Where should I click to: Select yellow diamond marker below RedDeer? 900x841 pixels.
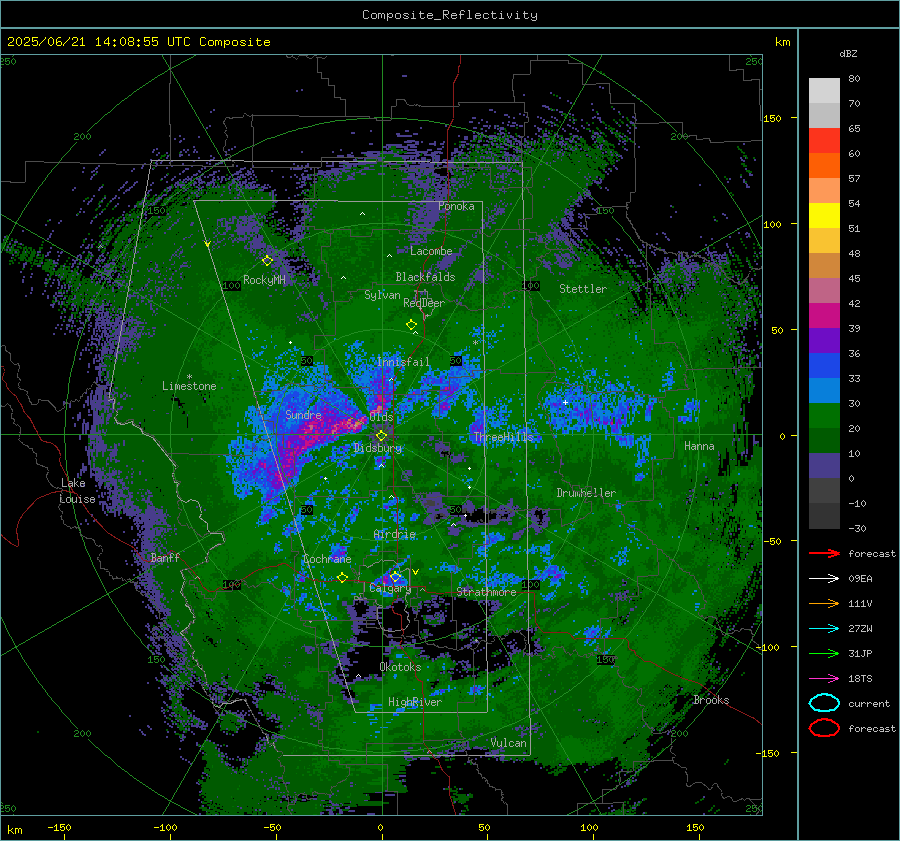coord(411,324)
